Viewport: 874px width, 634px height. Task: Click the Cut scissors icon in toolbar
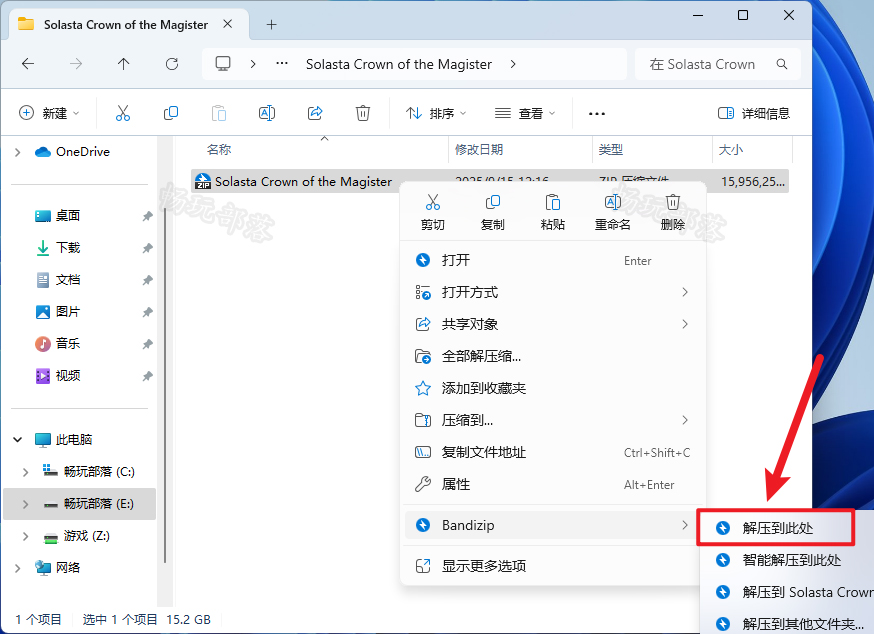[x=123, y=113]
